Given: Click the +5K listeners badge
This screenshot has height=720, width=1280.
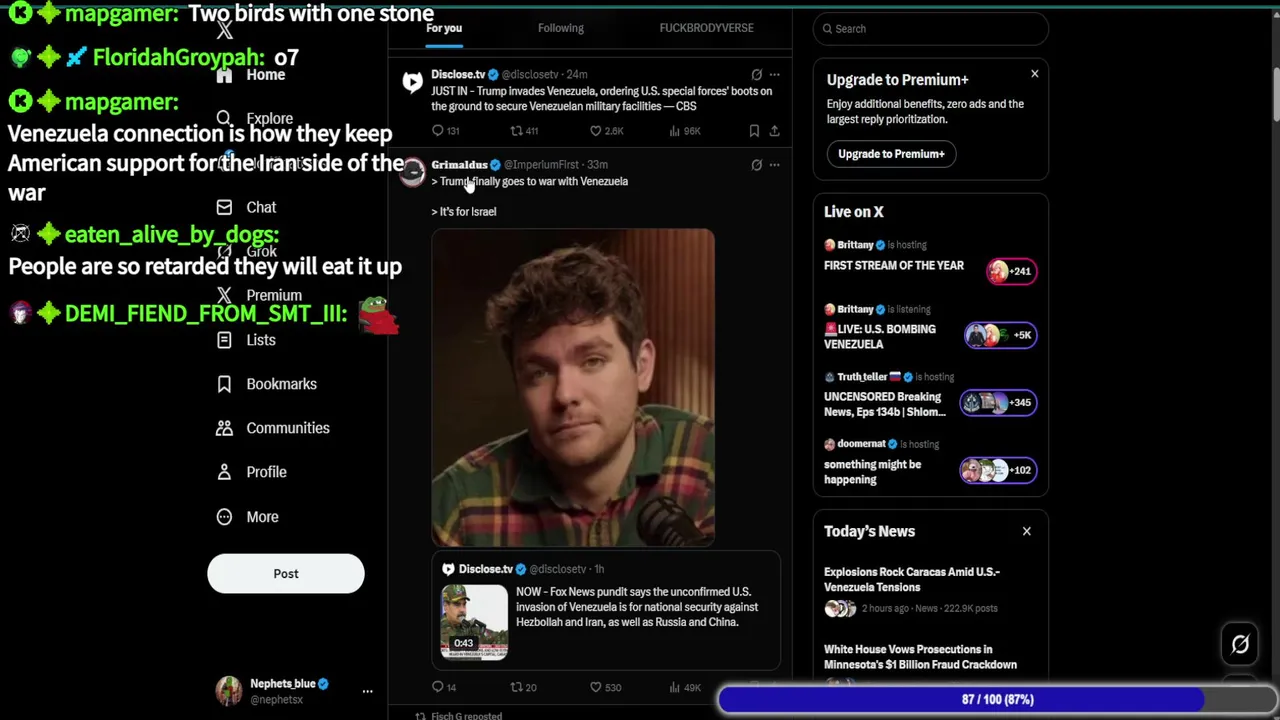Looking at the screenshot, I should click(1000, 335).
